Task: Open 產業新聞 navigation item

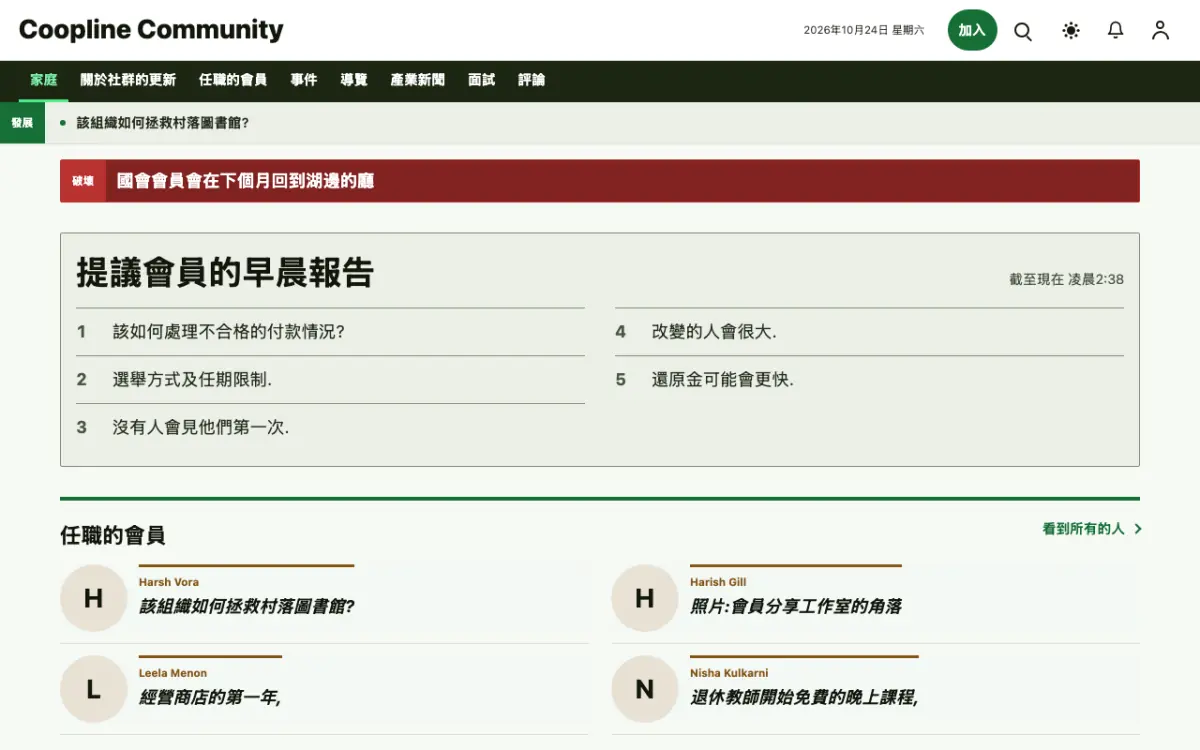Action: coord(418,80)
